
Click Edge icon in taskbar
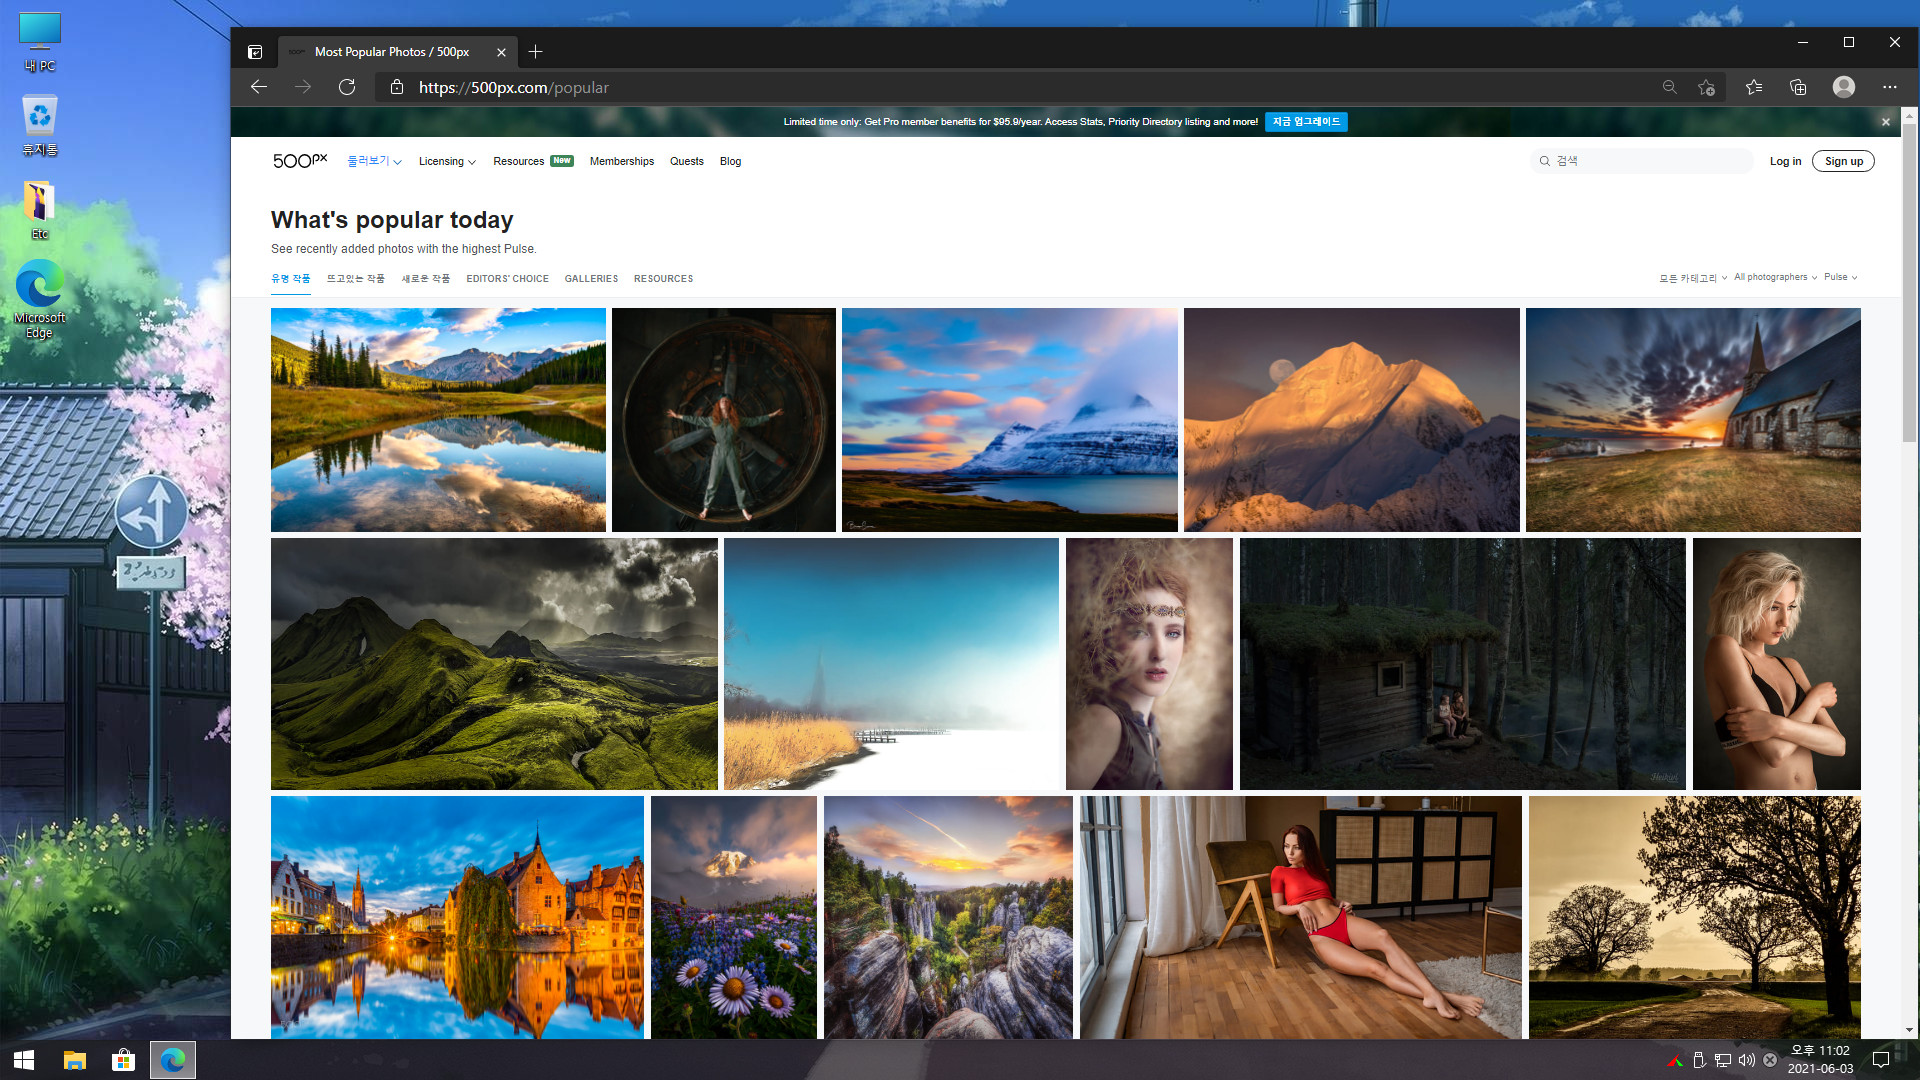tap(173, 1060)
